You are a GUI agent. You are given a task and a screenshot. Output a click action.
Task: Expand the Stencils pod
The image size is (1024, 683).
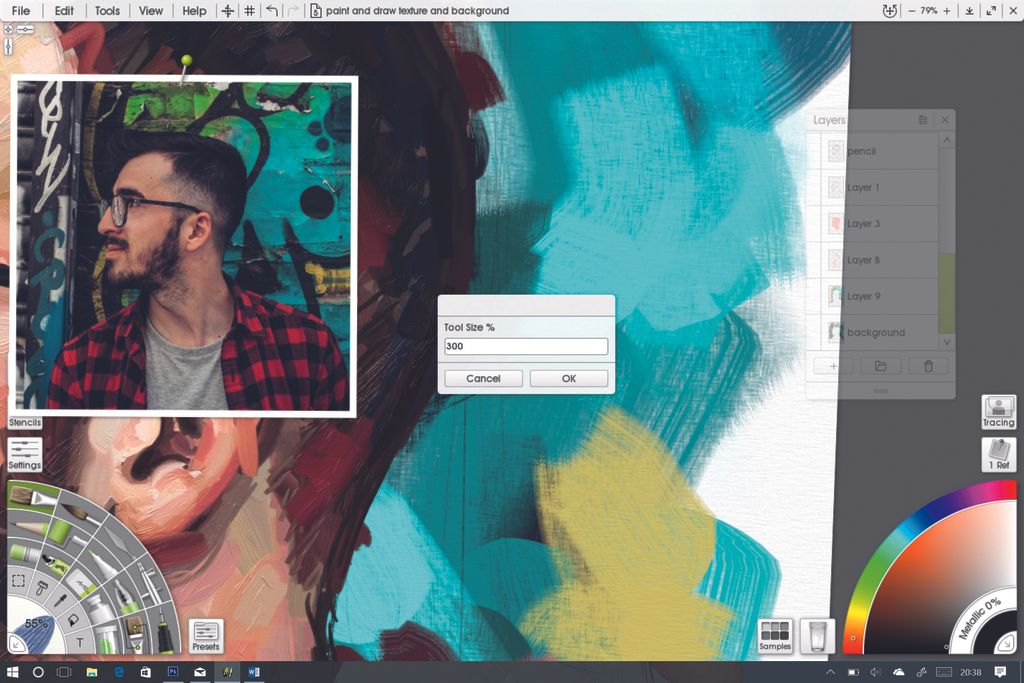[x=24, y=420]
